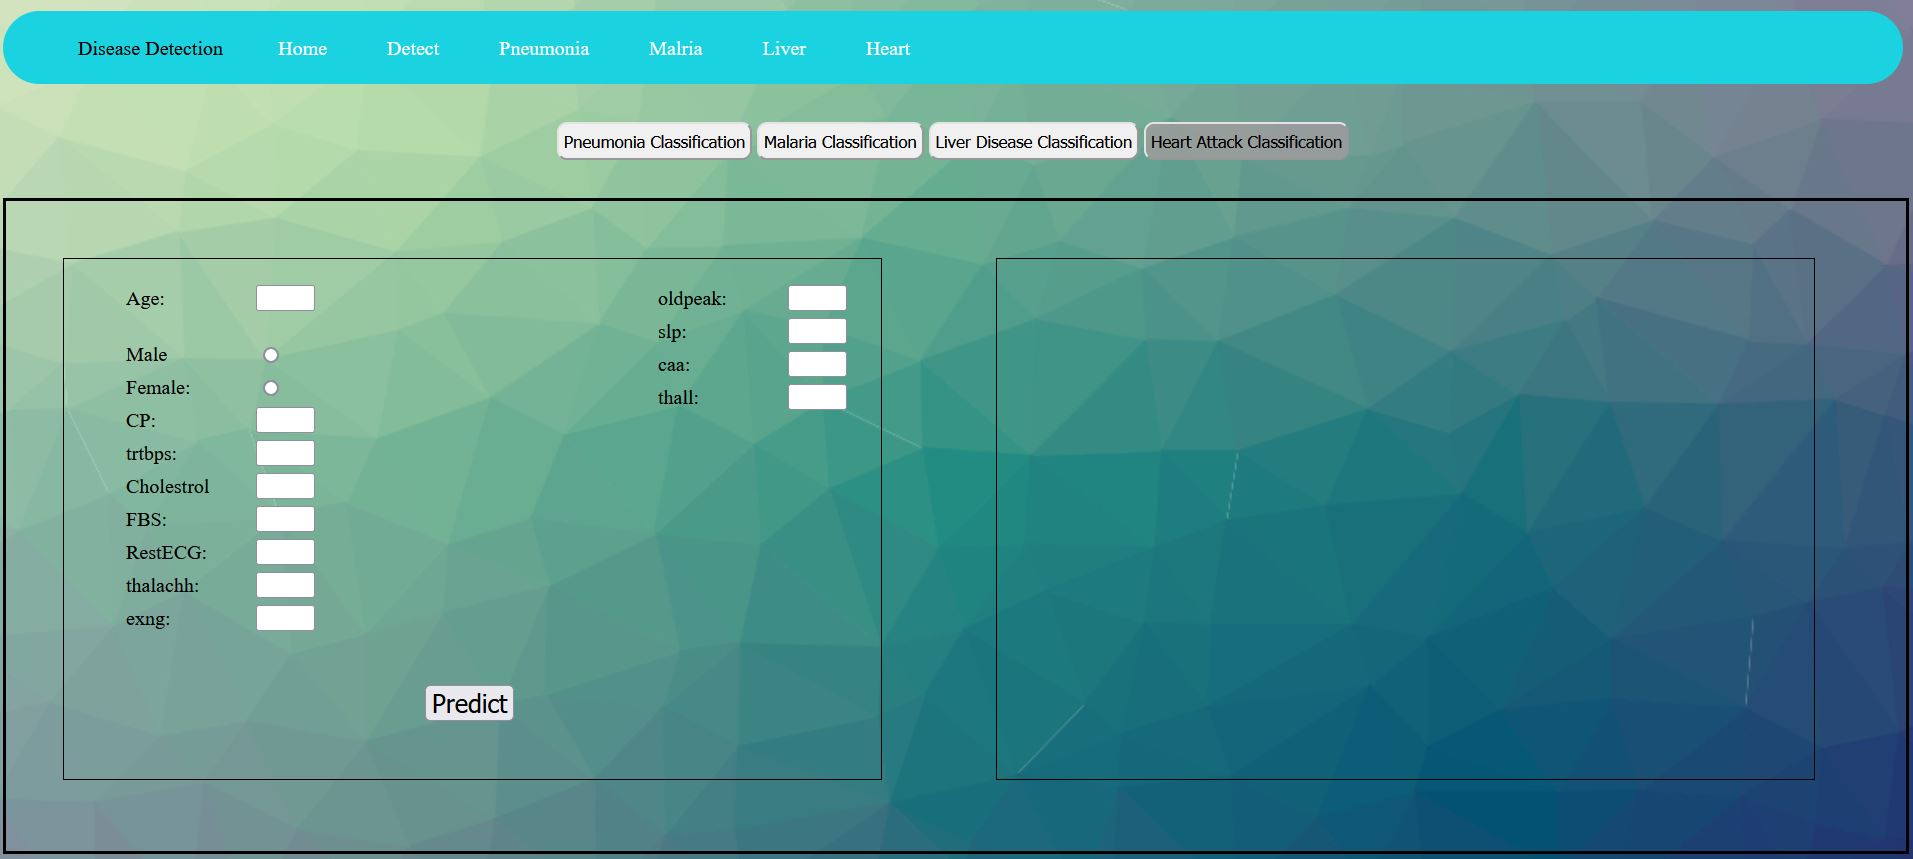Focus the trtbps input field
The width and height of the screenshot is (1913, 859).
tap(285, 453)
